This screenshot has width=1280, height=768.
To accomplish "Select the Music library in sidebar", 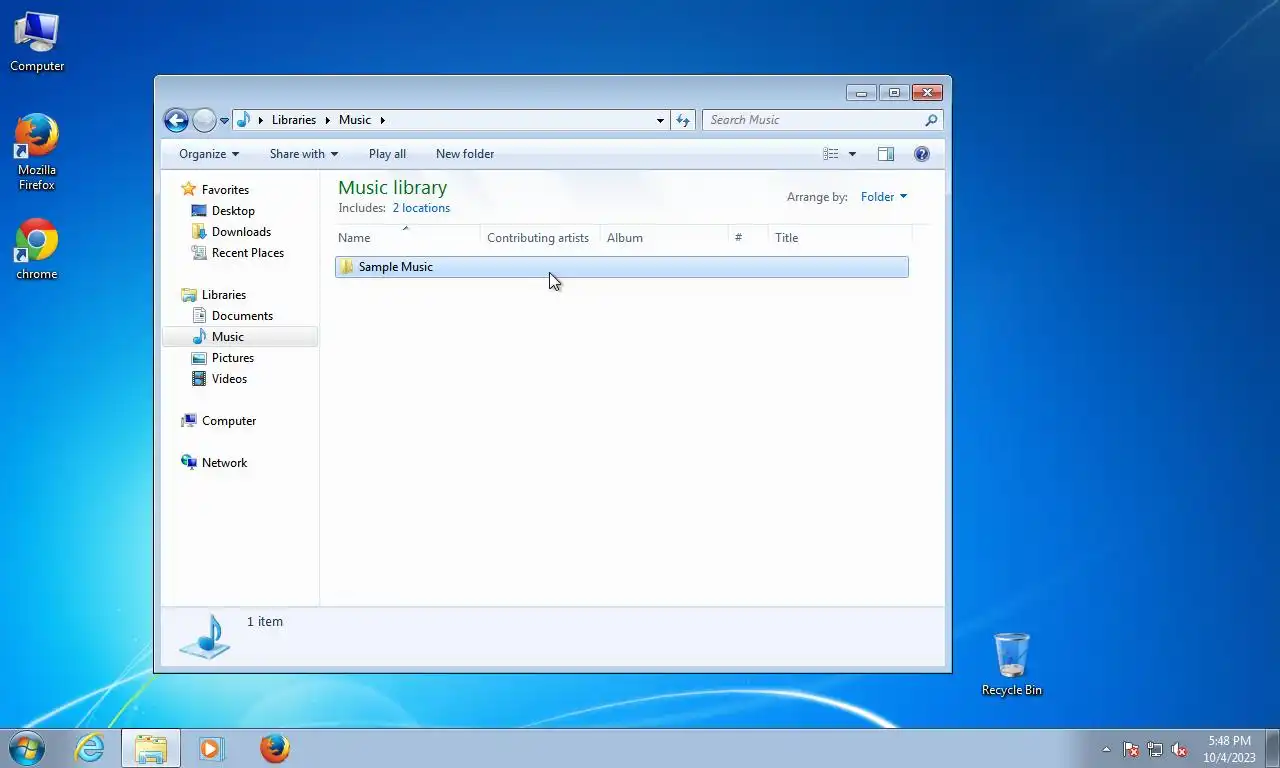I will coord(240,337).
